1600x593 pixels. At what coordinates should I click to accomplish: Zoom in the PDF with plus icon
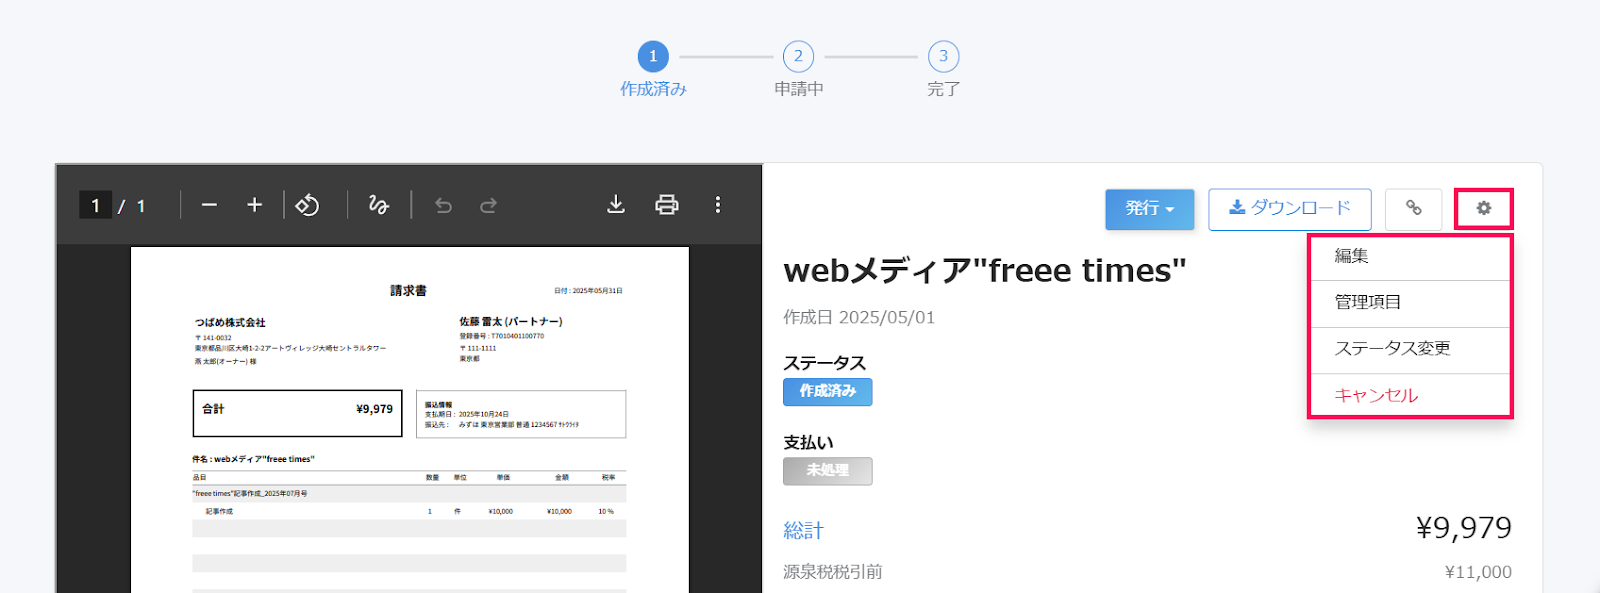tap(255, 205)
